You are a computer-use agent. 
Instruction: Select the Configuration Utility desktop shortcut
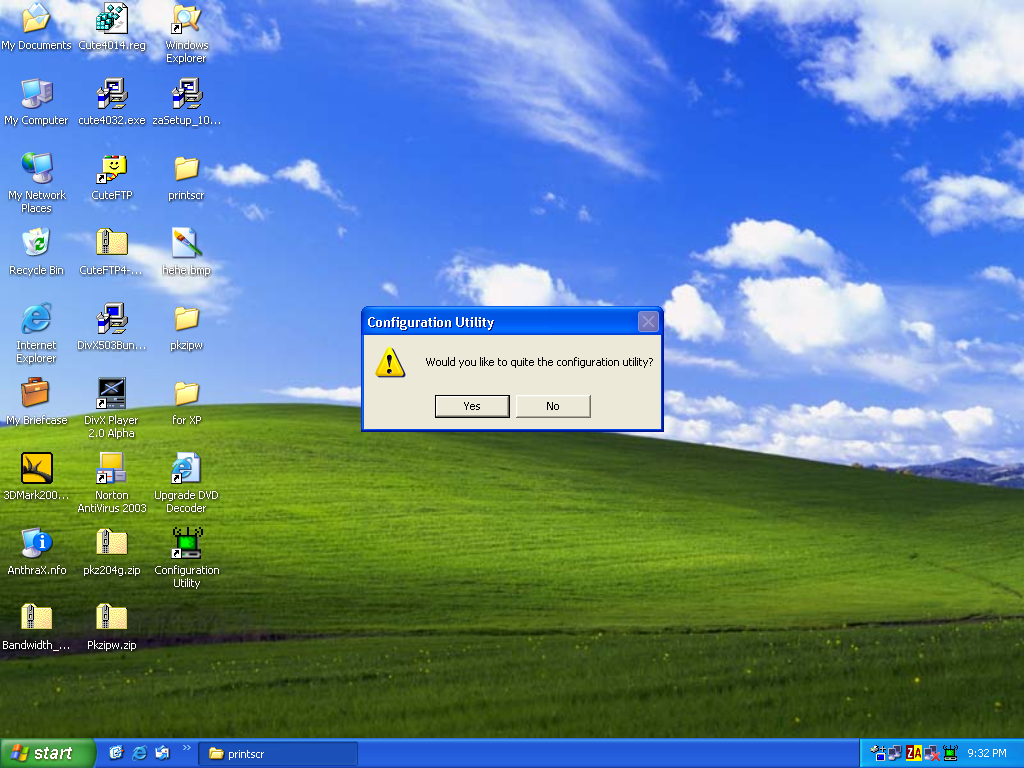(x=187, y=558)
